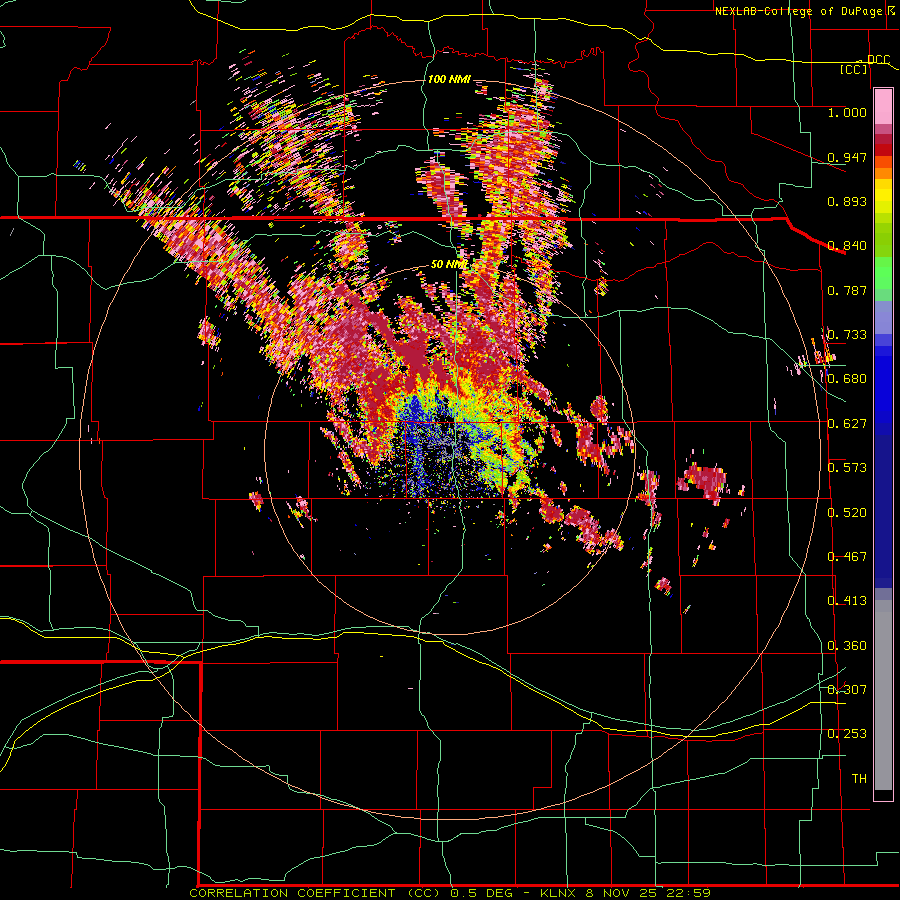Click the DCC product label

pos(878,59)
